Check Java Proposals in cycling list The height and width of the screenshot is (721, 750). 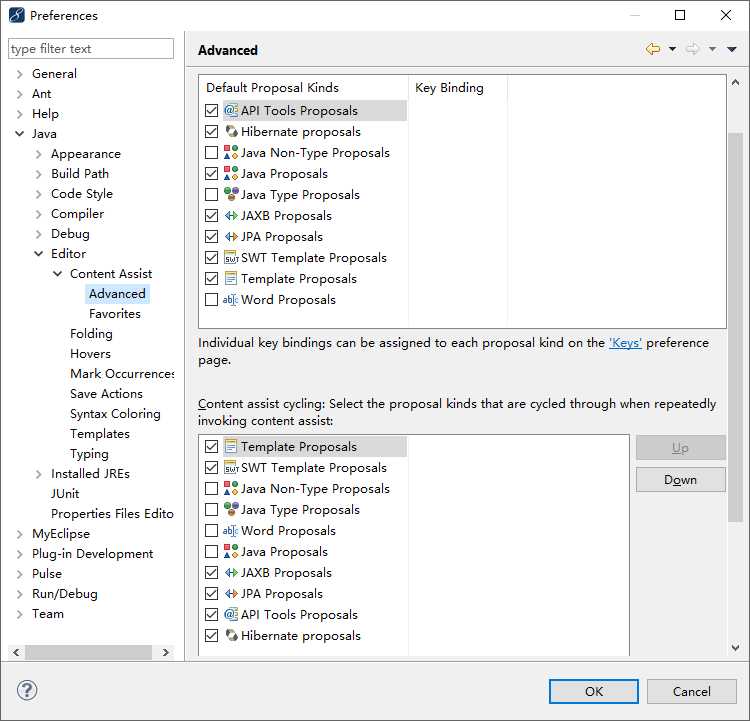coord(211,552)
